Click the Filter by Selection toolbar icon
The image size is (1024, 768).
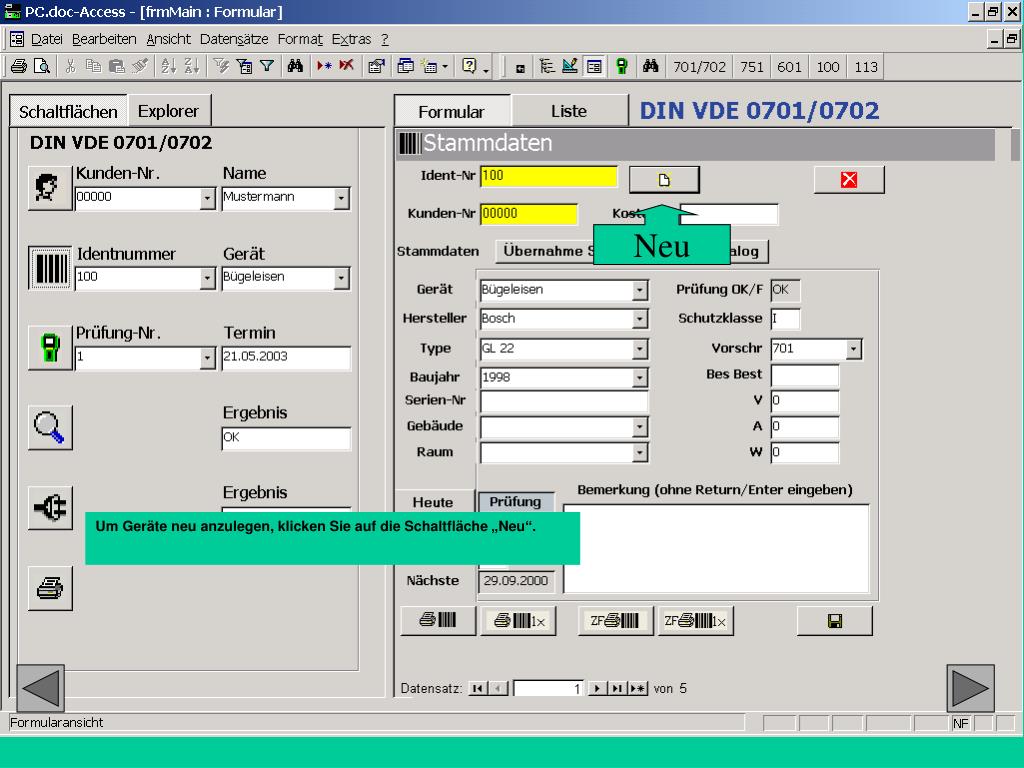pos(221,66)
